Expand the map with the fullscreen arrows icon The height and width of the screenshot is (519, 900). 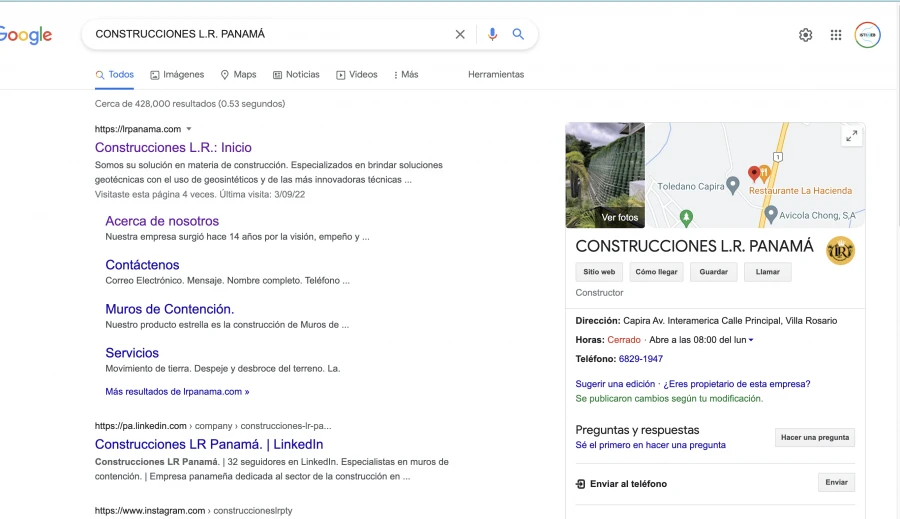pyautogui.click(x=851, y=136)
